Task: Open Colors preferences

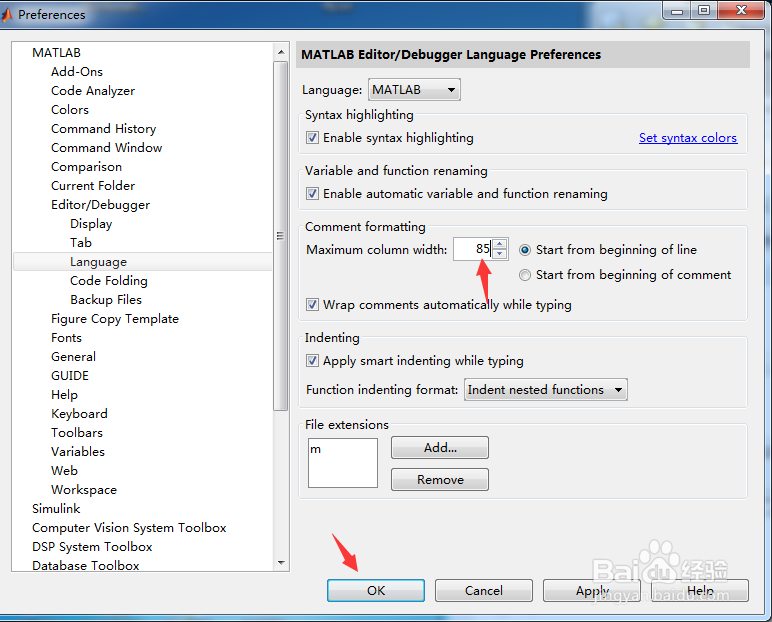Action: pos(70,110)
